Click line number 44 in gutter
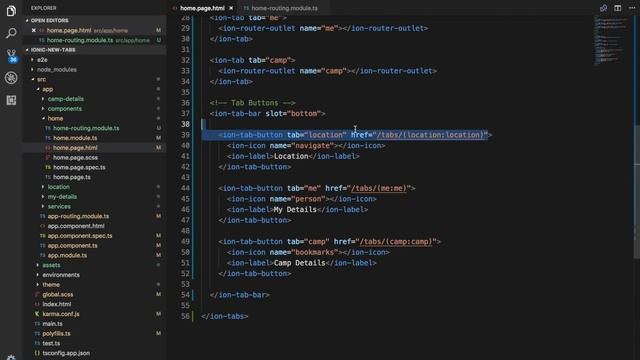 click(x=185, y=188)
